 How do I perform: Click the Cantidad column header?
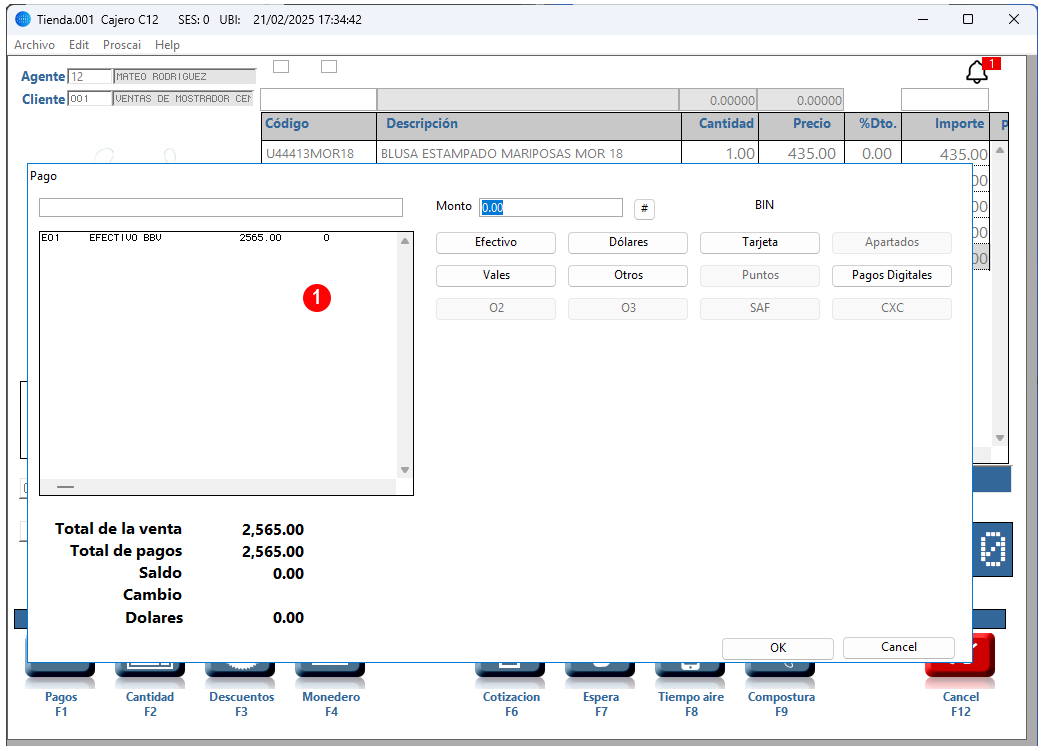[720, 126]
